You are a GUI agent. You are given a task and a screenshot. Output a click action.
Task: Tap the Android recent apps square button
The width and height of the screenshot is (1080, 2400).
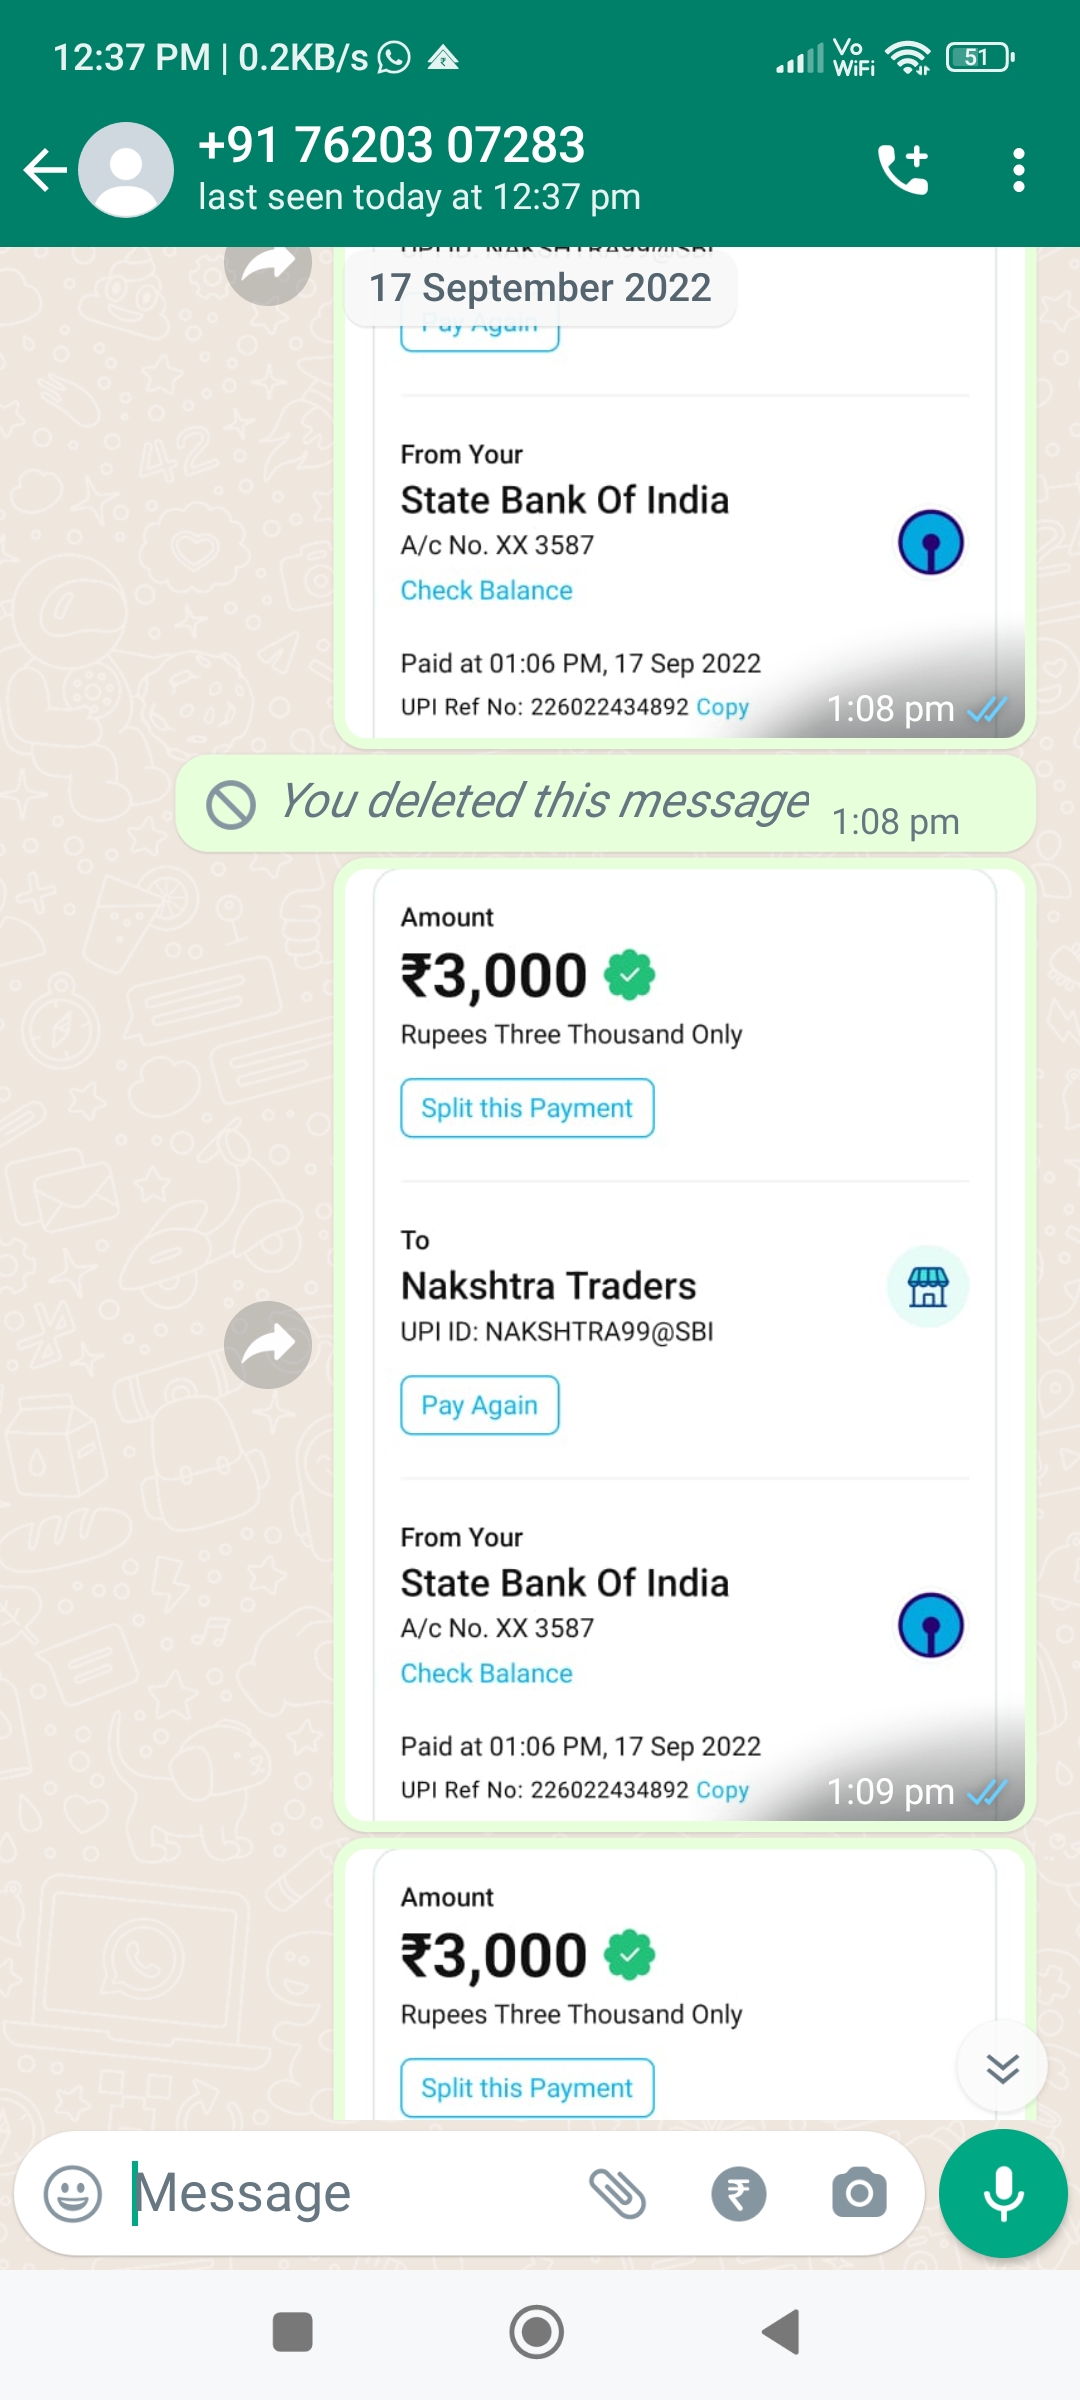tap(293, 2332)
